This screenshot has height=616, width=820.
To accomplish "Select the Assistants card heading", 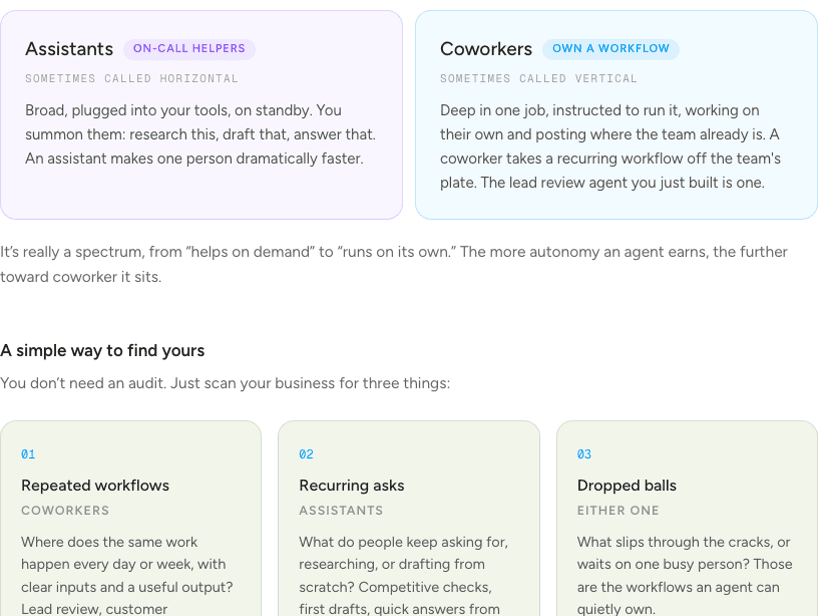I will coord(69,49).
